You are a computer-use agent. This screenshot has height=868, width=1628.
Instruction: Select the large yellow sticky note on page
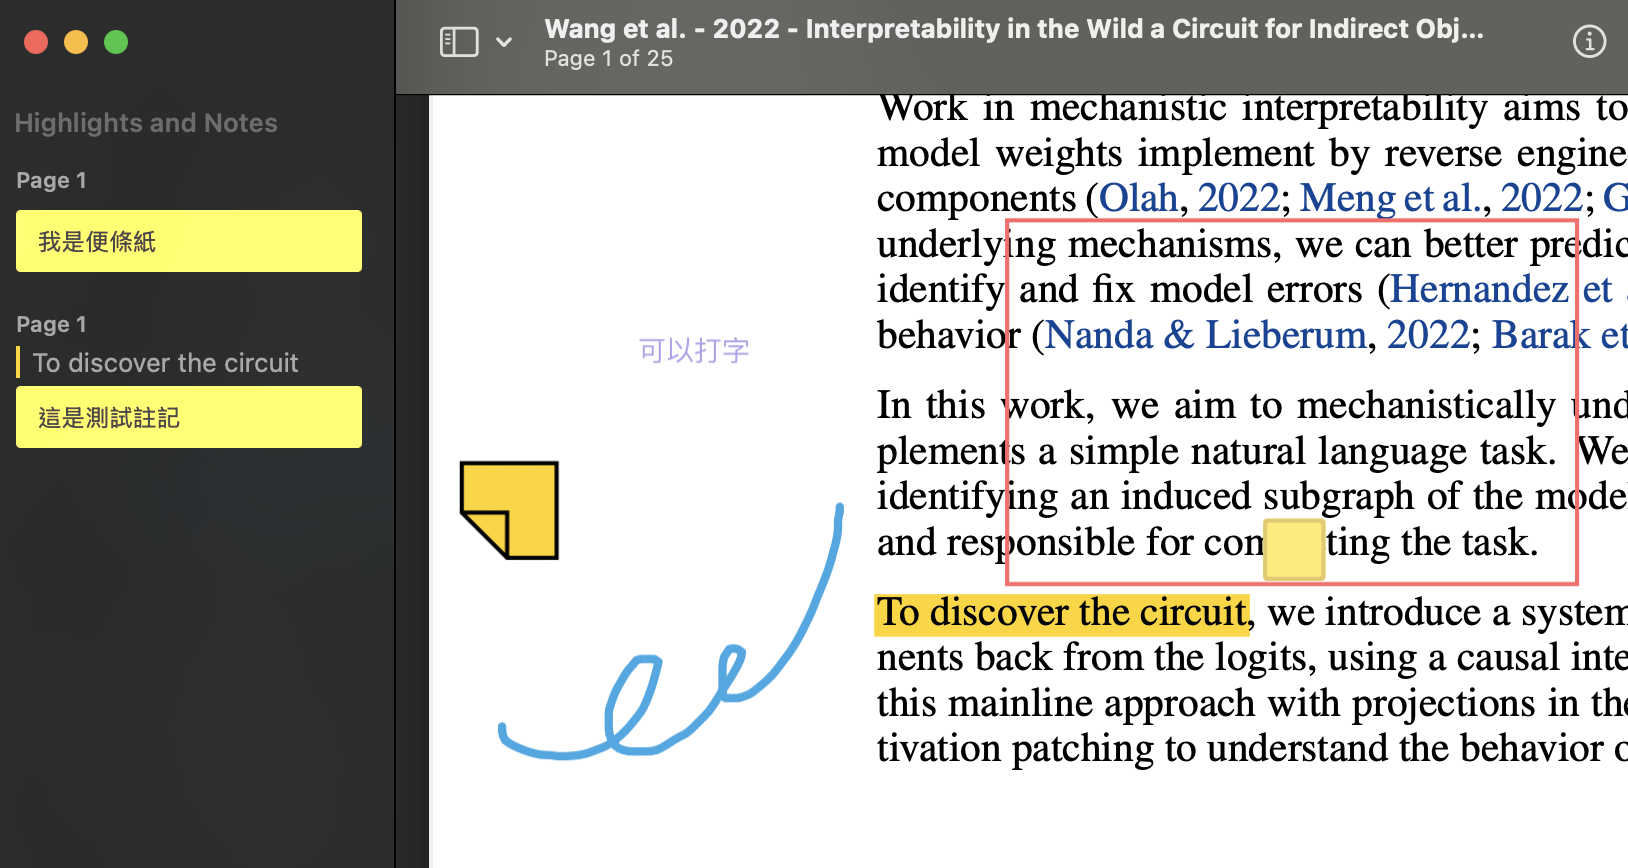click(x=510, y=510)
